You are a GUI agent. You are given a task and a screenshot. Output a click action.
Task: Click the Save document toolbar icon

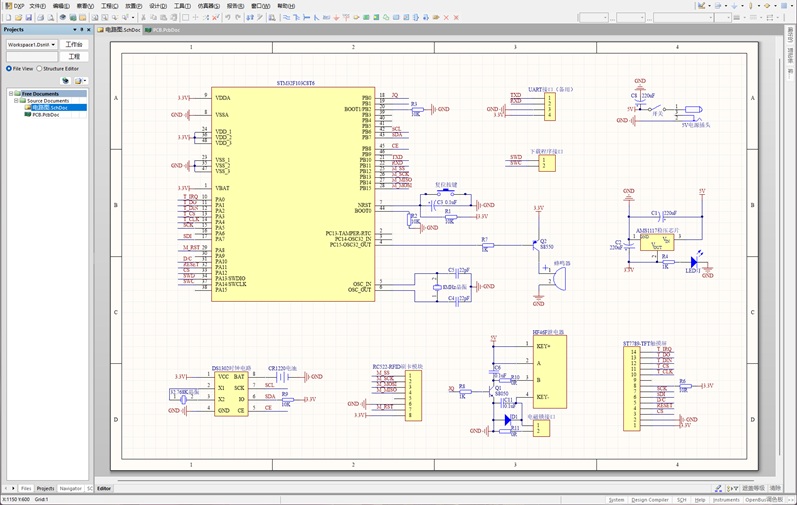(28, 17)
